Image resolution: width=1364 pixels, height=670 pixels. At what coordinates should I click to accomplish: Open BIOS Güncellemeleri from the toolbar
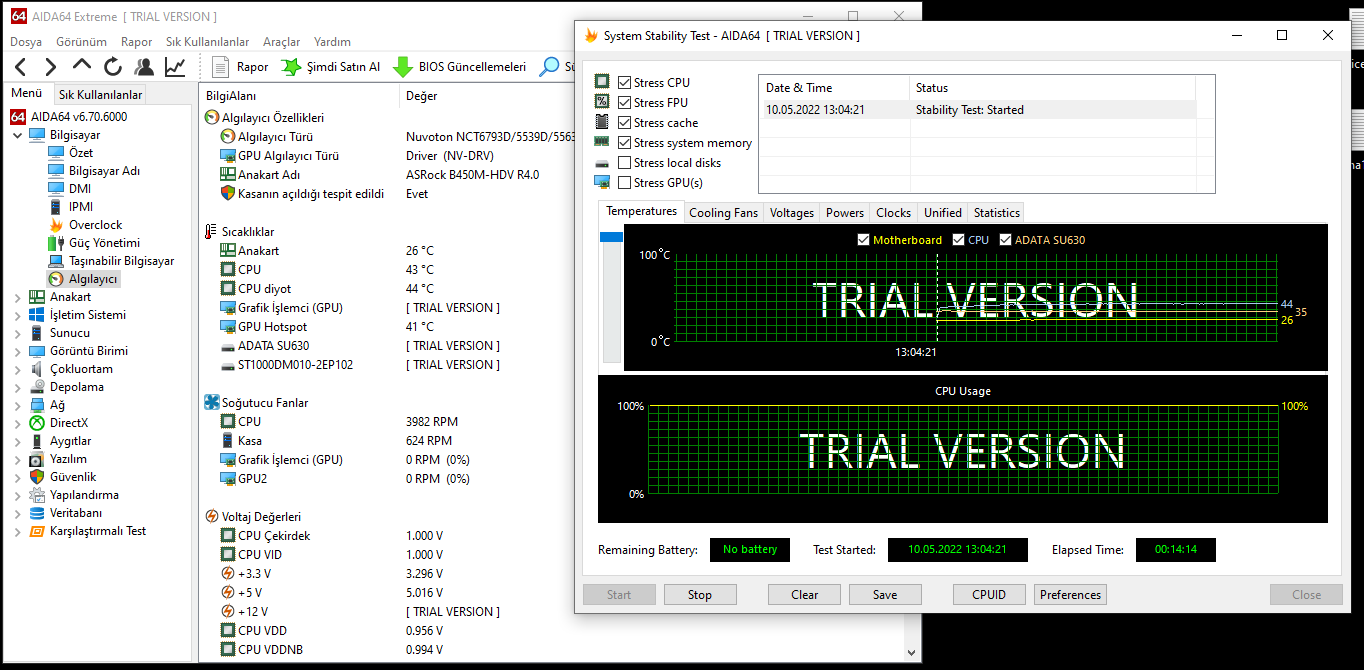click(460, 67)
